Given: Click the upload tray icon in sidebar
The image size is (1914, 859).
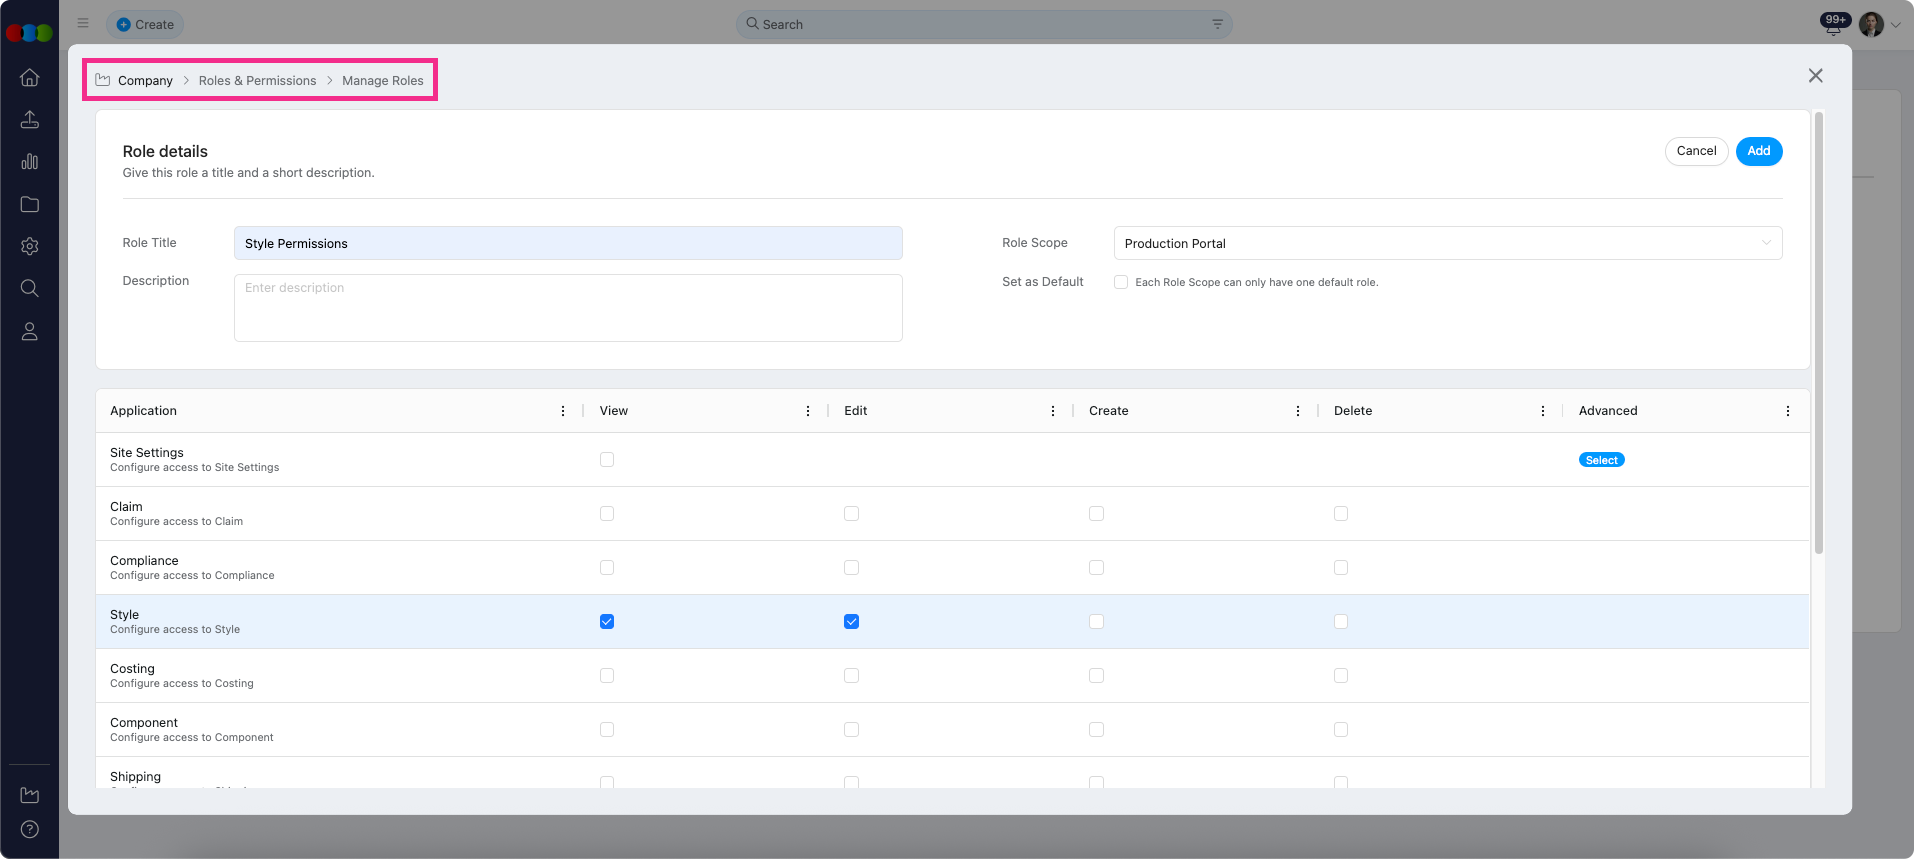Looking at the screenshot, I should (30, 120).
